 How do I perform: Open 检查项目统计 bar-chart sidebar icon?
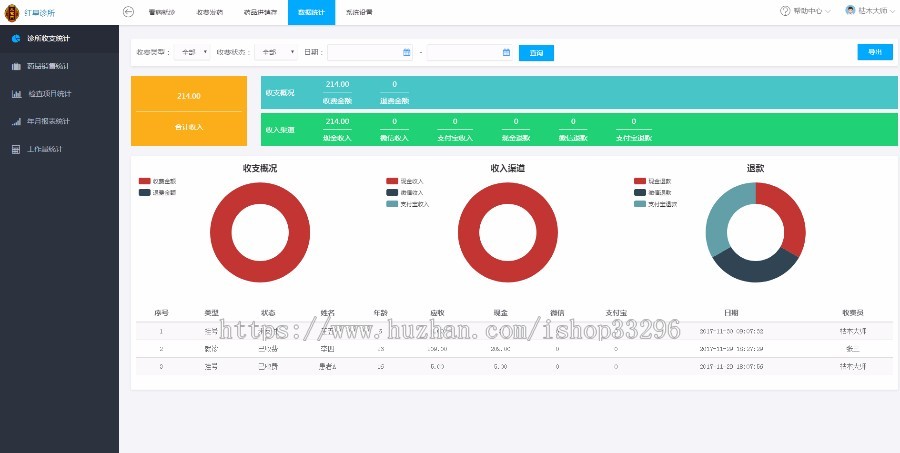16,94
